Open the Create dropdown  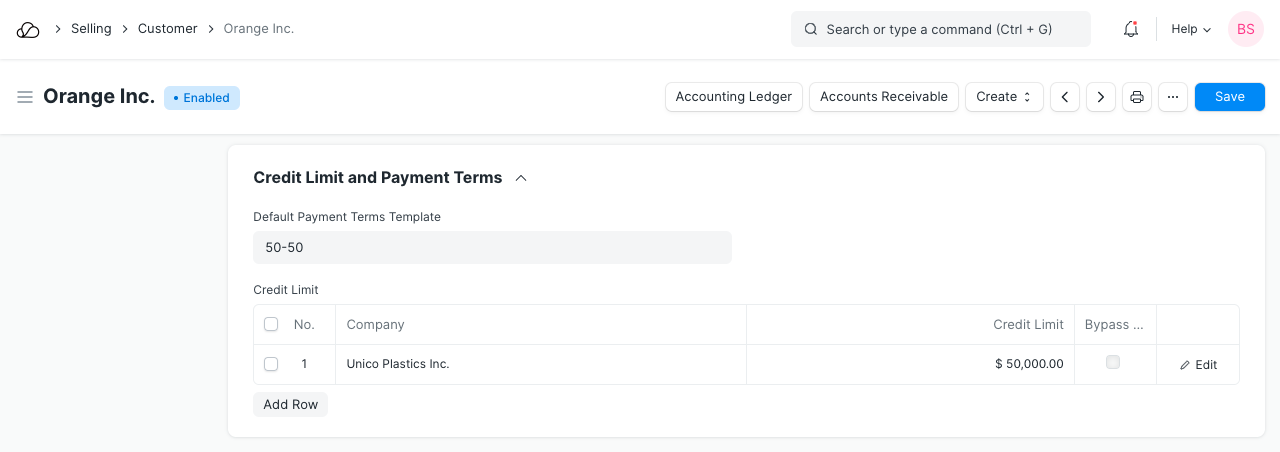[1004, 97]
